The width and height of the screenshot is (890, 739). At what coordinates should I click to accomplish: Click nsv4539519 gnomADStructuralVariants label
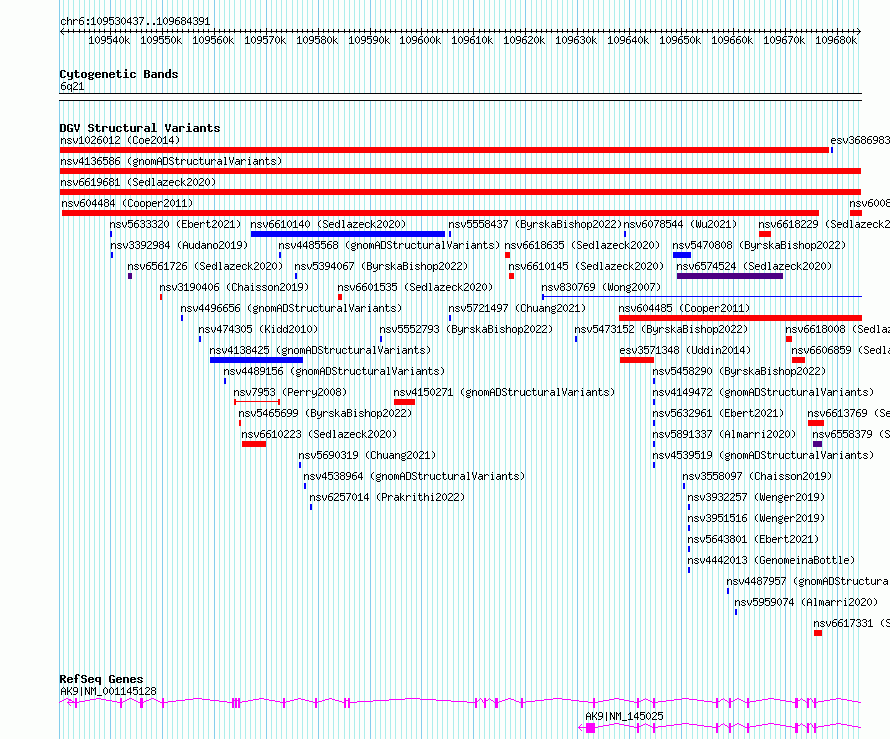[763, 455]
